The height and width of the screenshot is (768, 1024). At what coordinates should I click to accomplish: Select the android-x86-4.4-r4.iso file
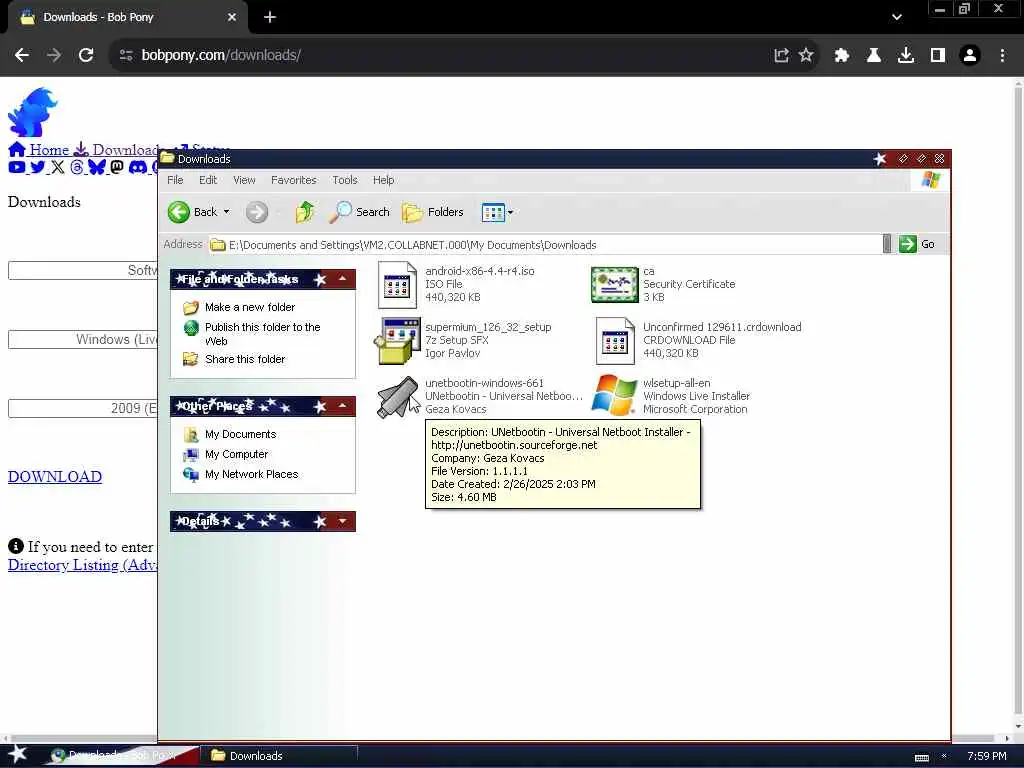click(x=457, y=284)
